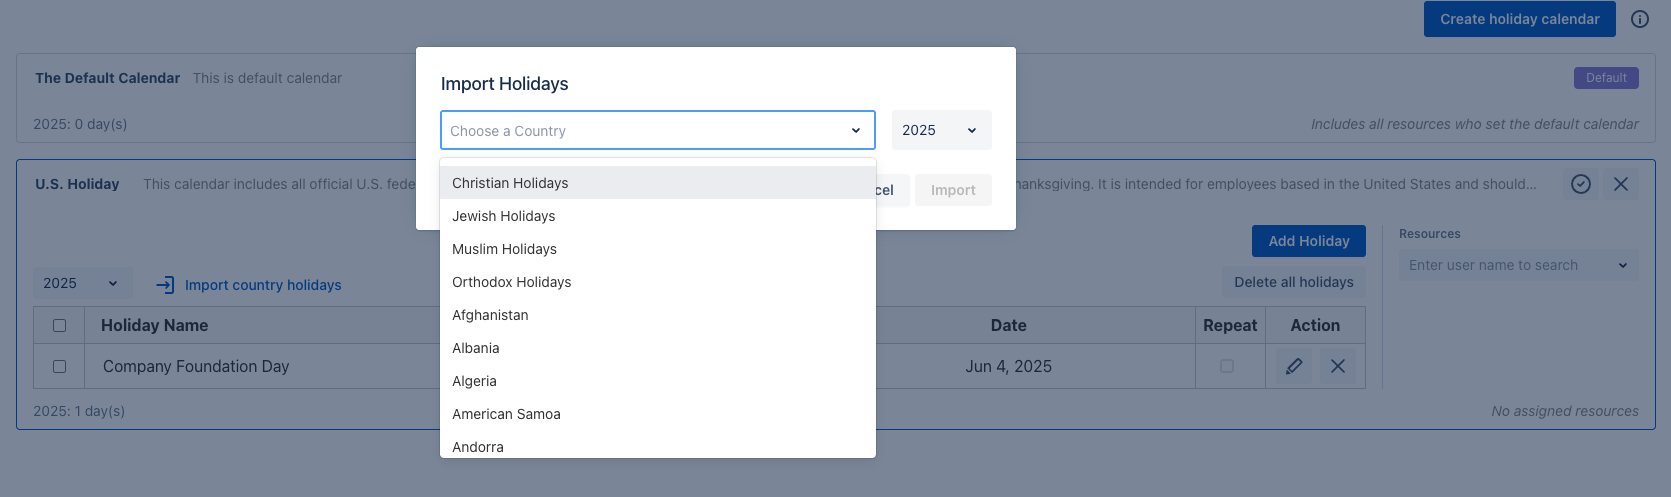
Task: Pick Albania from the country list
Action: click(476, 348)
